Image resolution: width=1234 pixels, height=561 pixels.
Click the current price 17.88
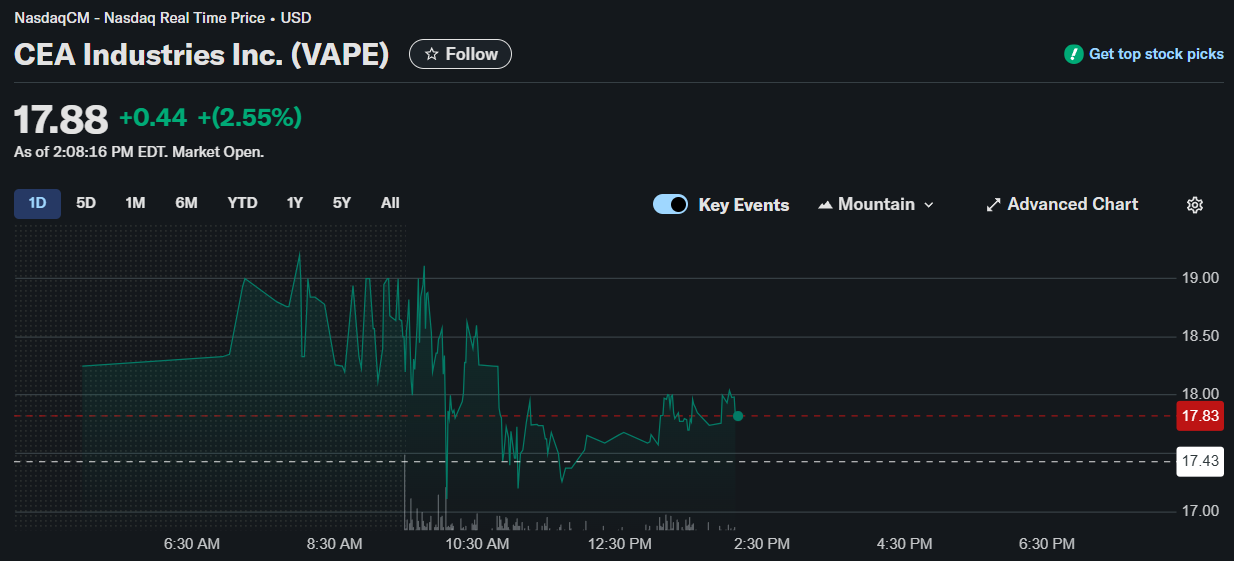[61, 119]
